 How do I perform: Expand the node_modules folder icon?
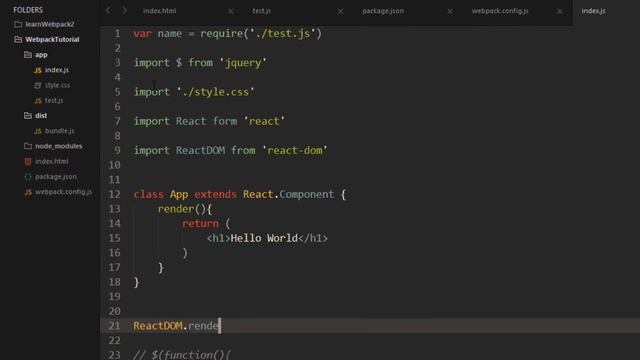pos(28,146)
